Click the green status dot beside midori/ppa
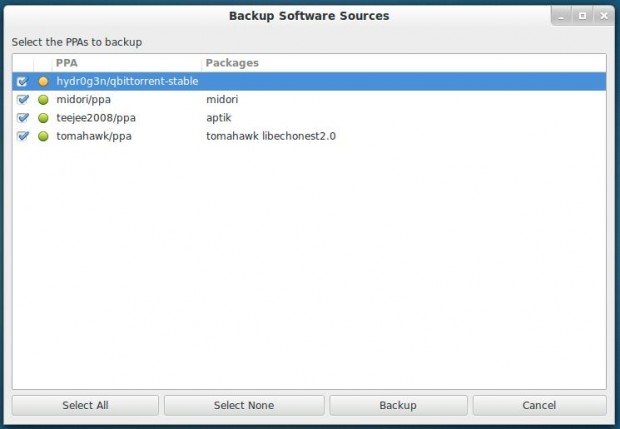Image resolution: width=620 pixels, height=429 pixels. tap(43, 100)
